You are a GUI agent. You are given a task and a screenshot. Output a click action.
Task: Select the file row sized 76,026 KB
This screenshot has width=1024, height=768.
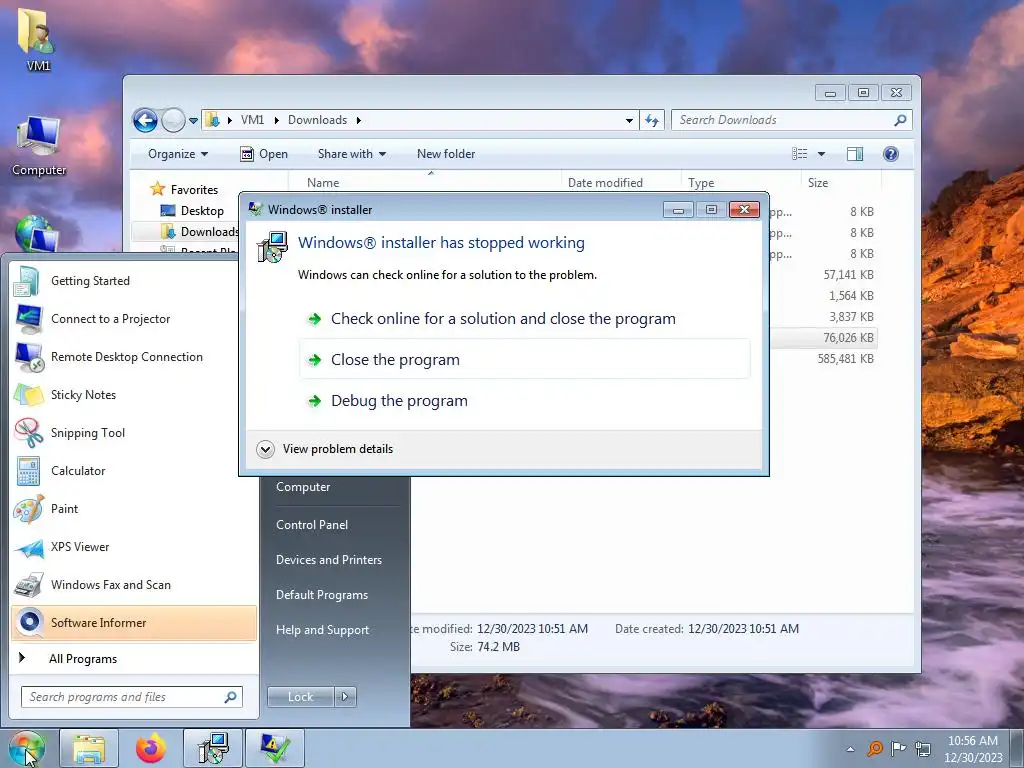[823, 338]
